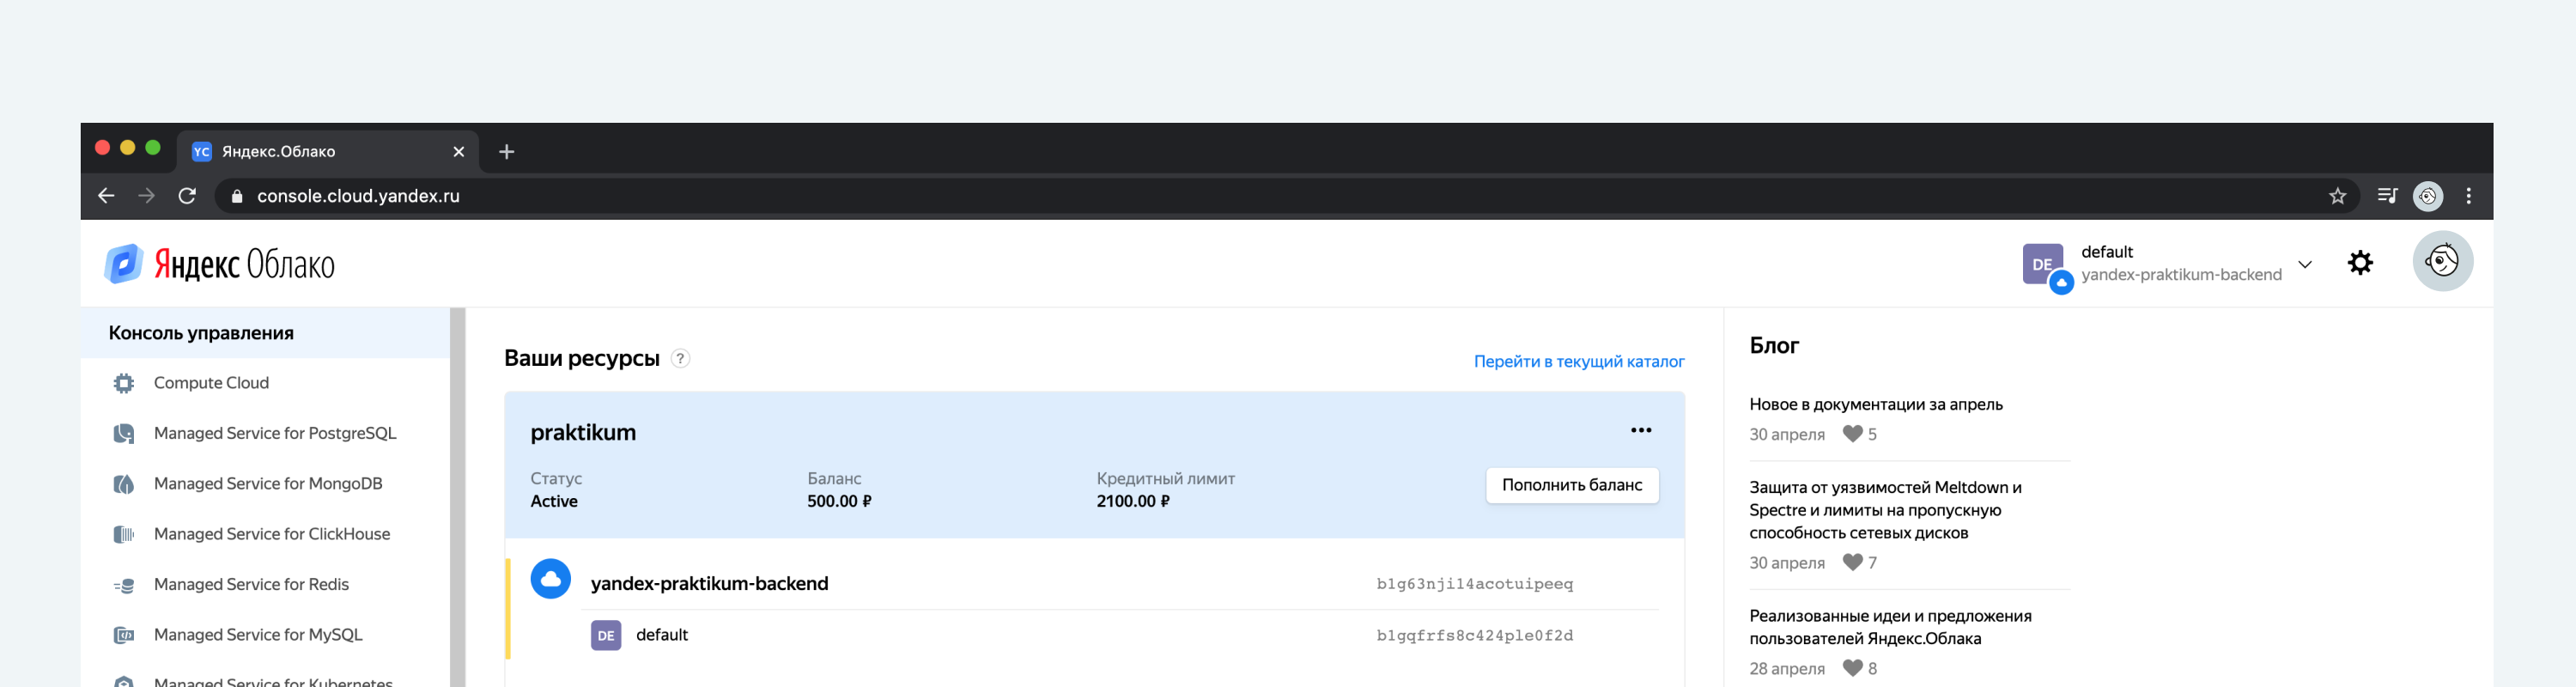Screen dimensions: 2576x687
Task: Click the MongoDB service icon
Action: [x=124, y=484]
